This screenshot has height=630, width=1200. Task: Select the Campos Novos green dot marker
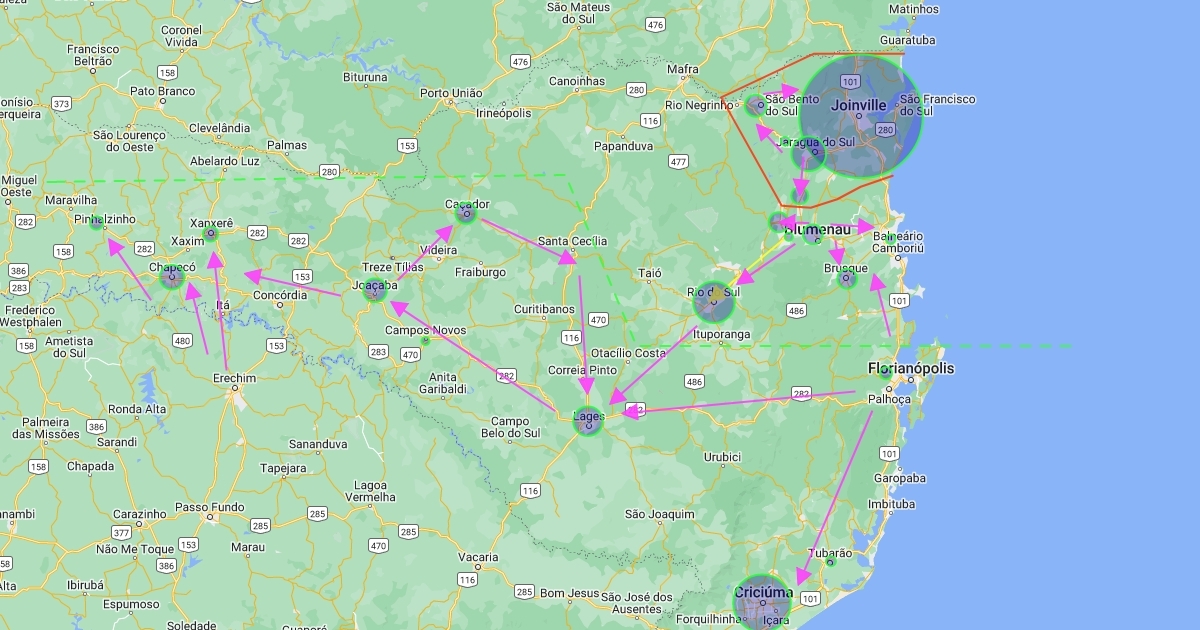tap(426, 341)
